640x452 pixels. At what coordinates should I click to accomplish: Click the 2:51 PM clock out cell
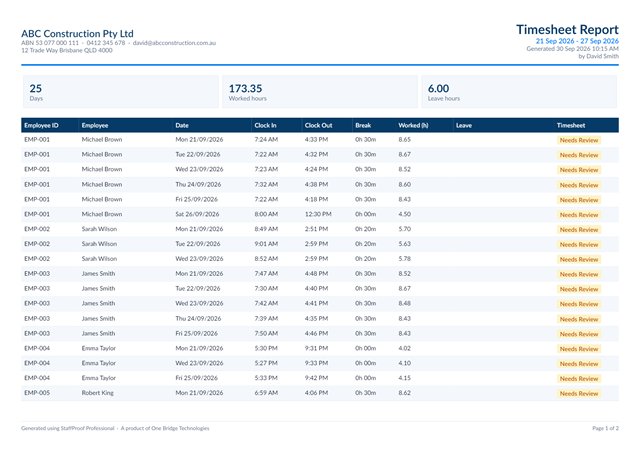(316, 229)
